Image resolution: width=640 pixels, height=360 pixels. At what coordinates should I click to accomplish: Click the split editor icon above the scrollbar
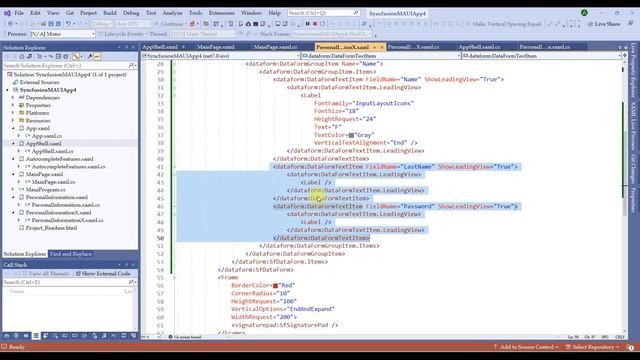(624, 56)
